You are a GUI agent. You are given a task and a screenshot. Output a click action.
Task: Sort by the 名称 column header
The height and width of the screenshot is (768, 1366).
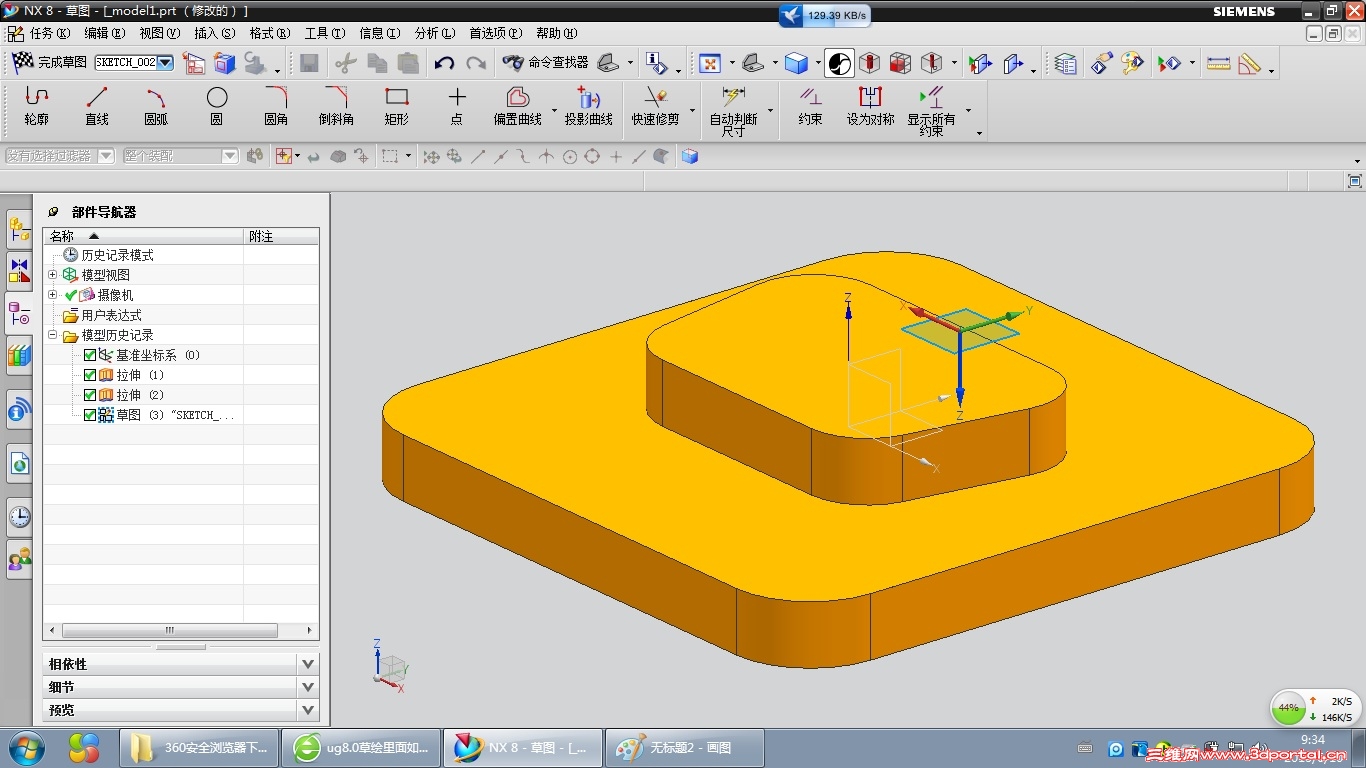click(x=143, y=236)
